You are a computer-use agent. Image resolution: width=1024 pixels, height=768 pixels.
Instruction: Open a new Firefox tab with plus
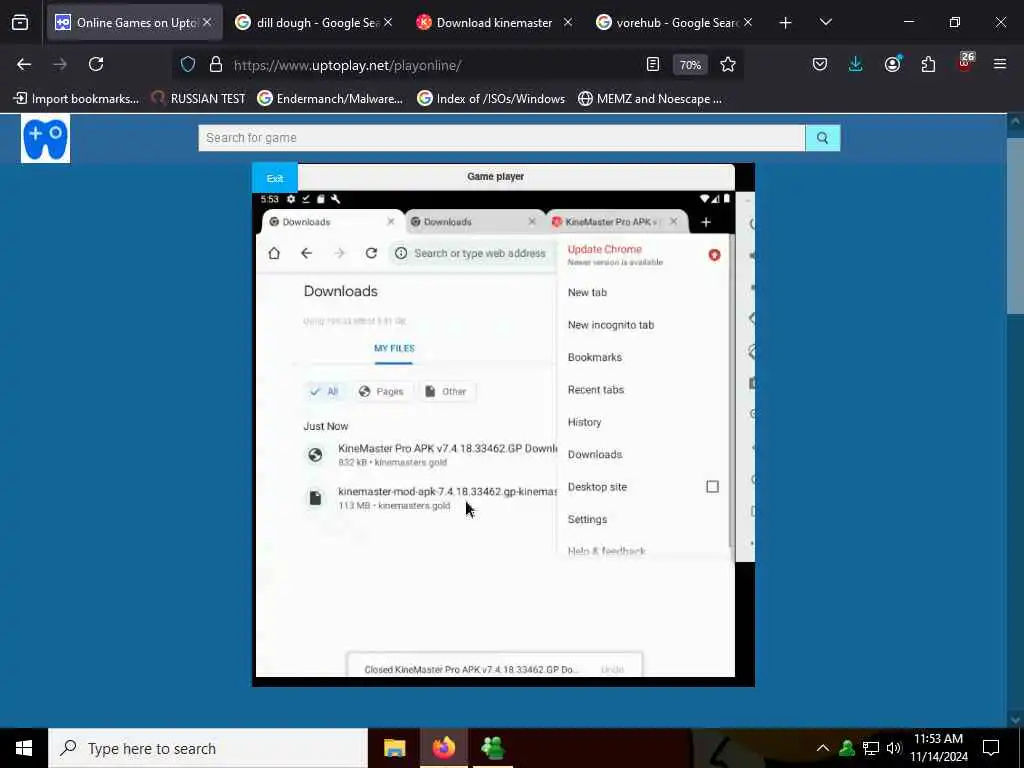(785, 23)
